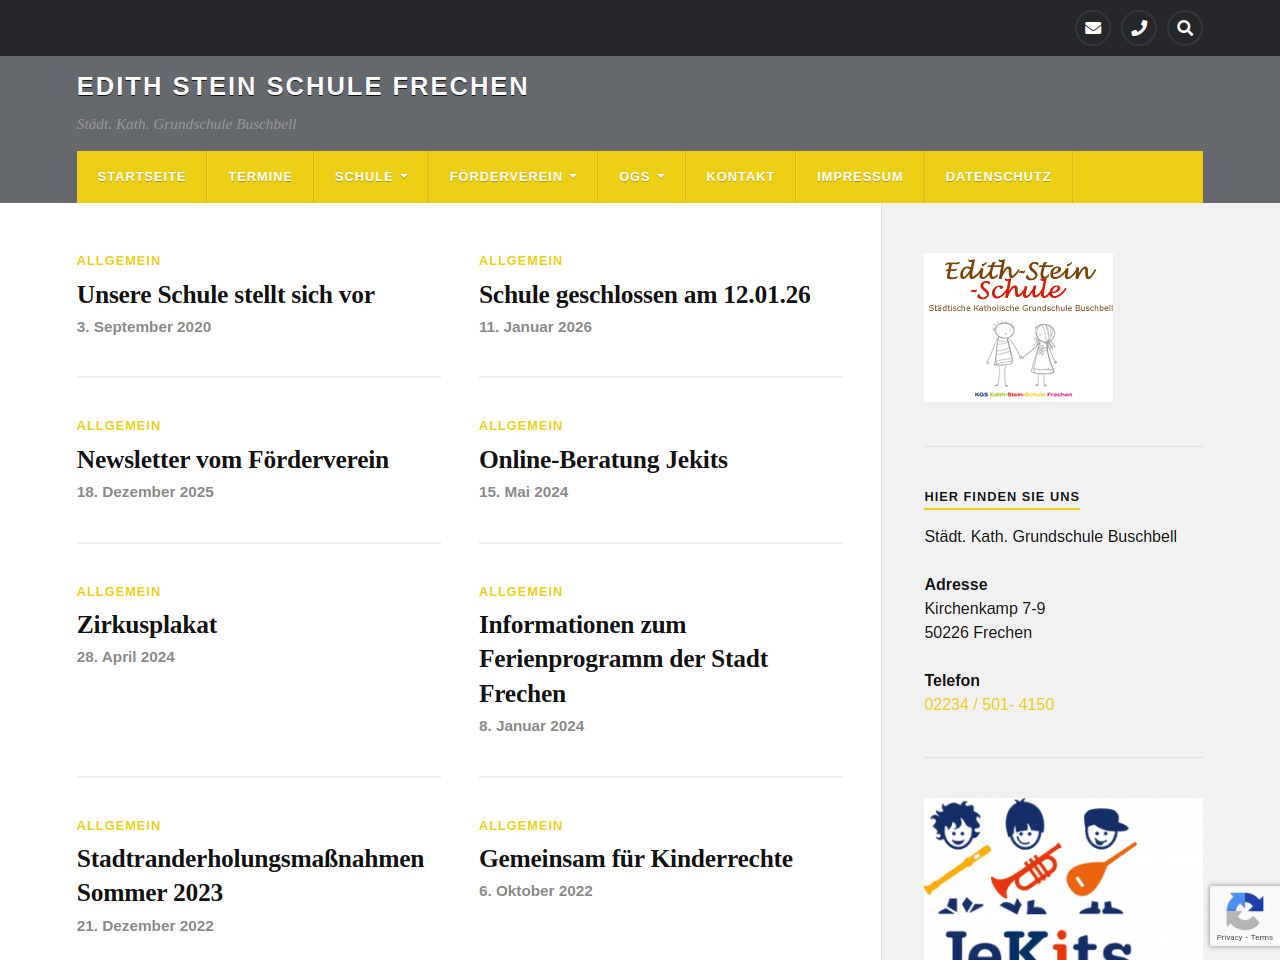Go to the Startseite menu item
This screenshot has width=1280, height=960.
pyautogui.click(x=141, y=177)
